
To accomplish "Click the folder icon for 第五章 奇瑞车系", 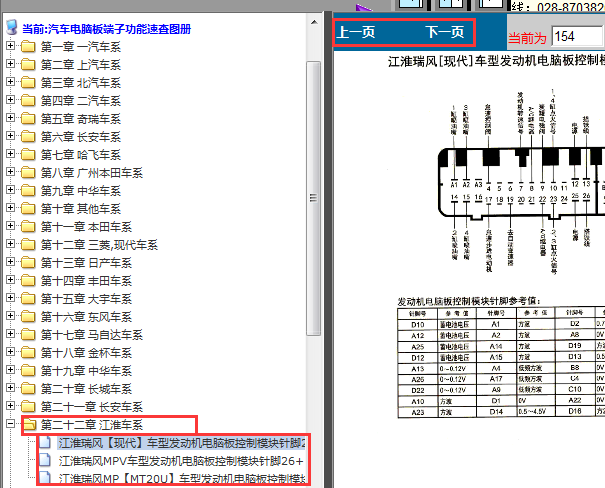I will click(x=28, y=119).
